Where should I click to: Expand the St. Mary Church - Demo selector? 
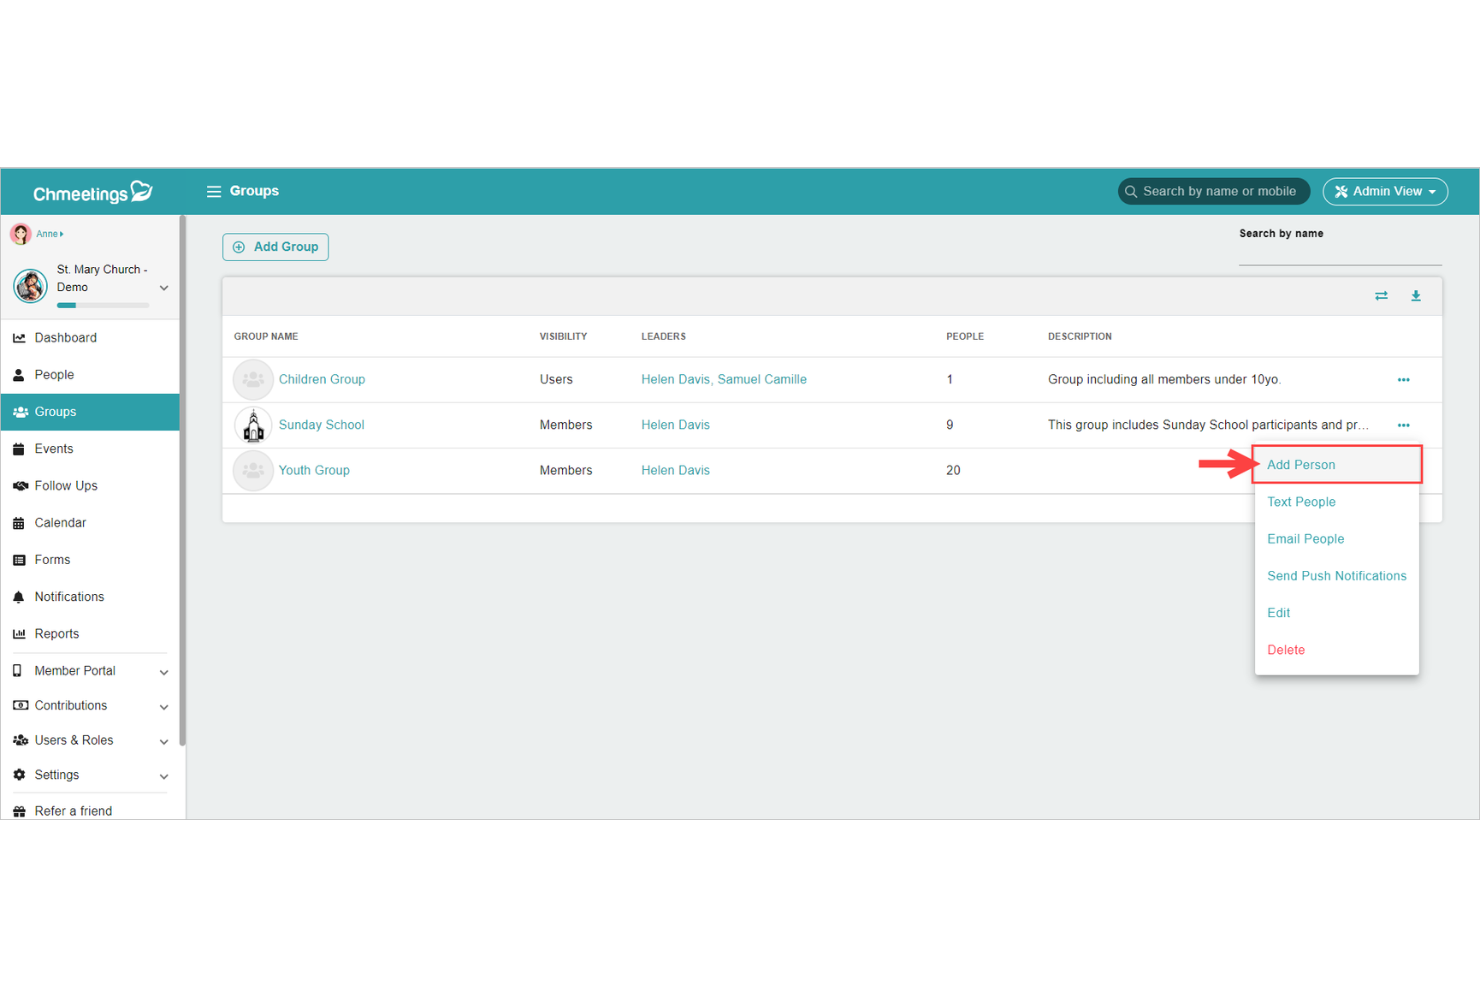tap(164, 287)
